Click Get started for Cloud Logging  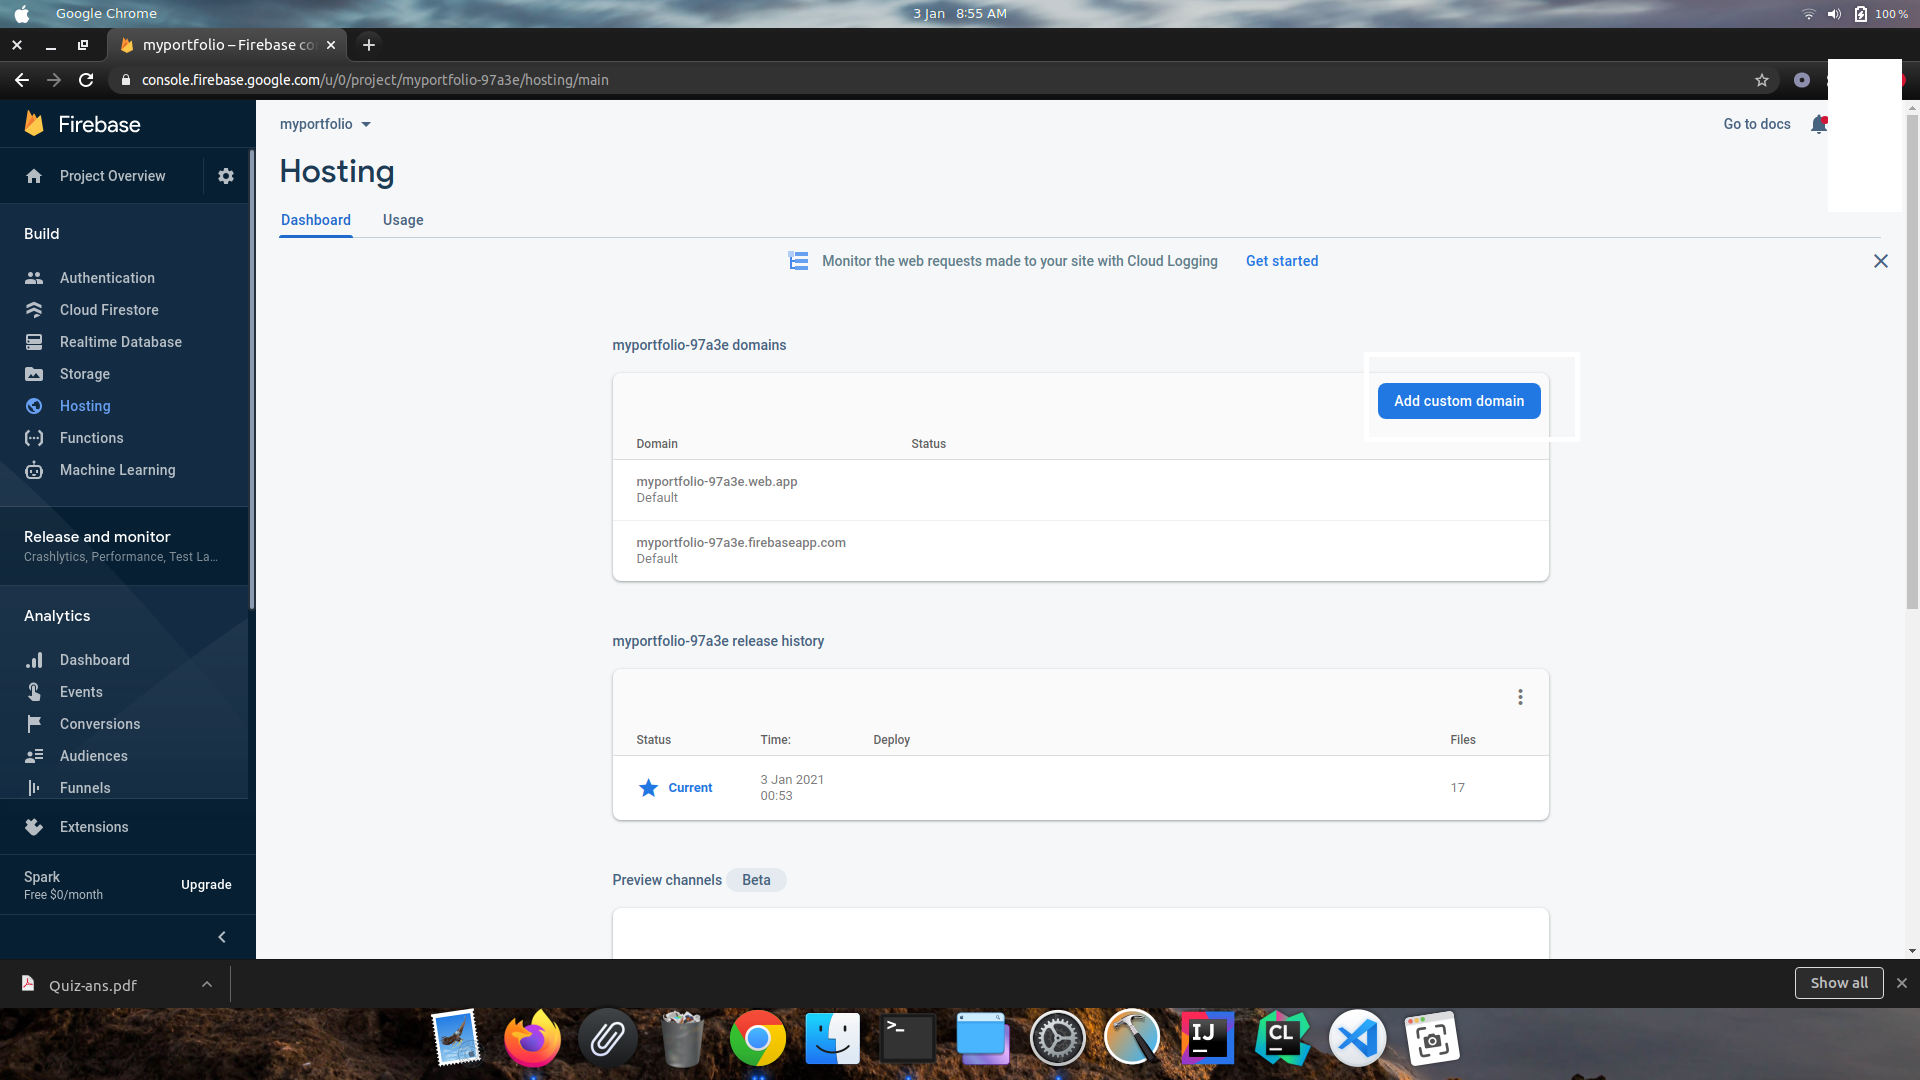coord(1282,261)
